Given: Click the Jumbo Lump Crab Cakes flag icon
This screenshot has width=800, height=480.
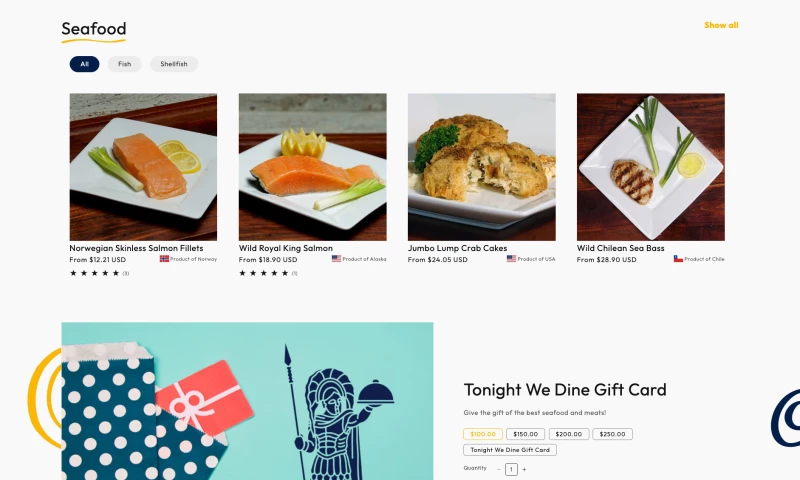Looking at the screenshot, I should (511, 259).
